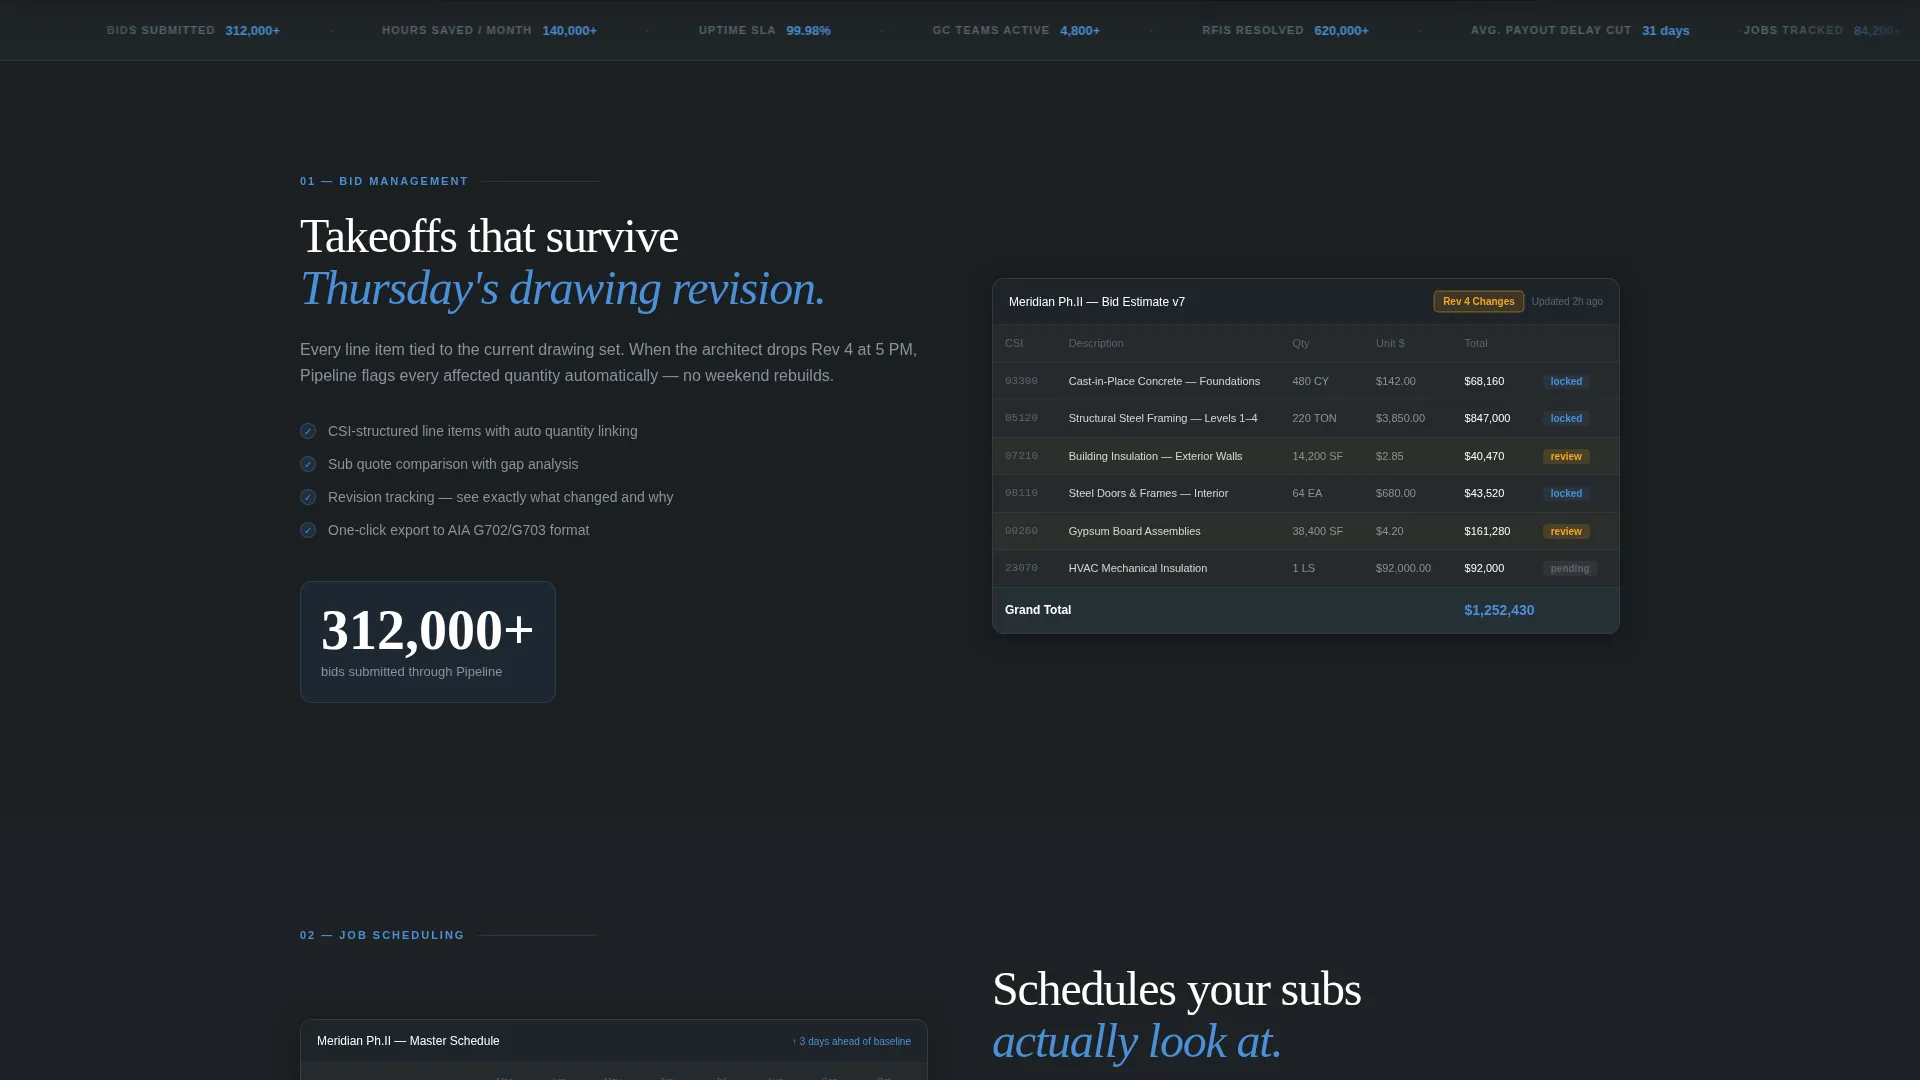Click Bids Submitted 312,000+ ticker stat
Viewport: 1920px width, 1080px height.
tap(193, 30)
